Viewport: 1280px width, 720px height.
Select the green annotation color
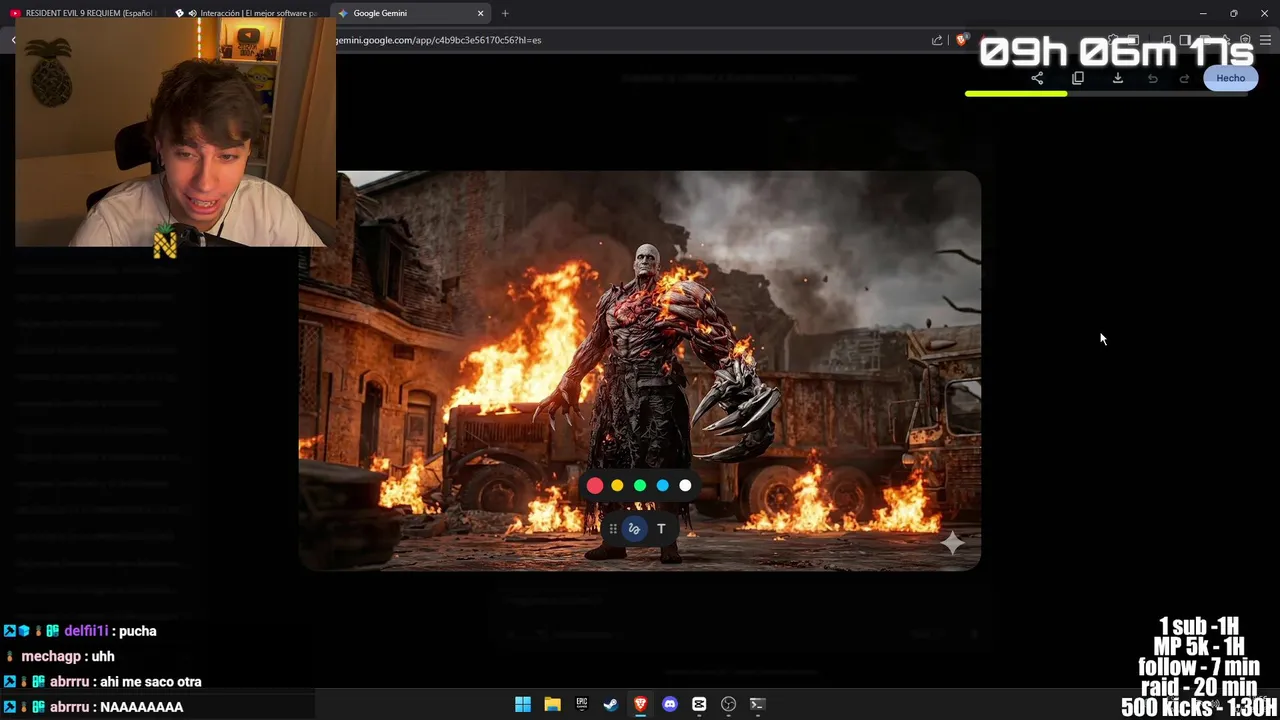point(640,486)
